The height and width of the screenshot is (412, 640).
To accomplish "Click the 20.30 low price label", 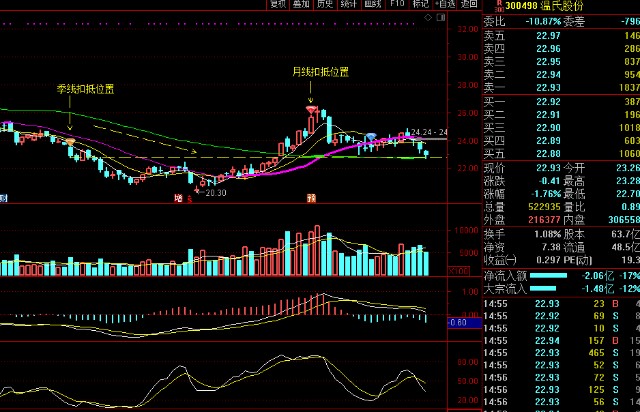I will (216, 193).
